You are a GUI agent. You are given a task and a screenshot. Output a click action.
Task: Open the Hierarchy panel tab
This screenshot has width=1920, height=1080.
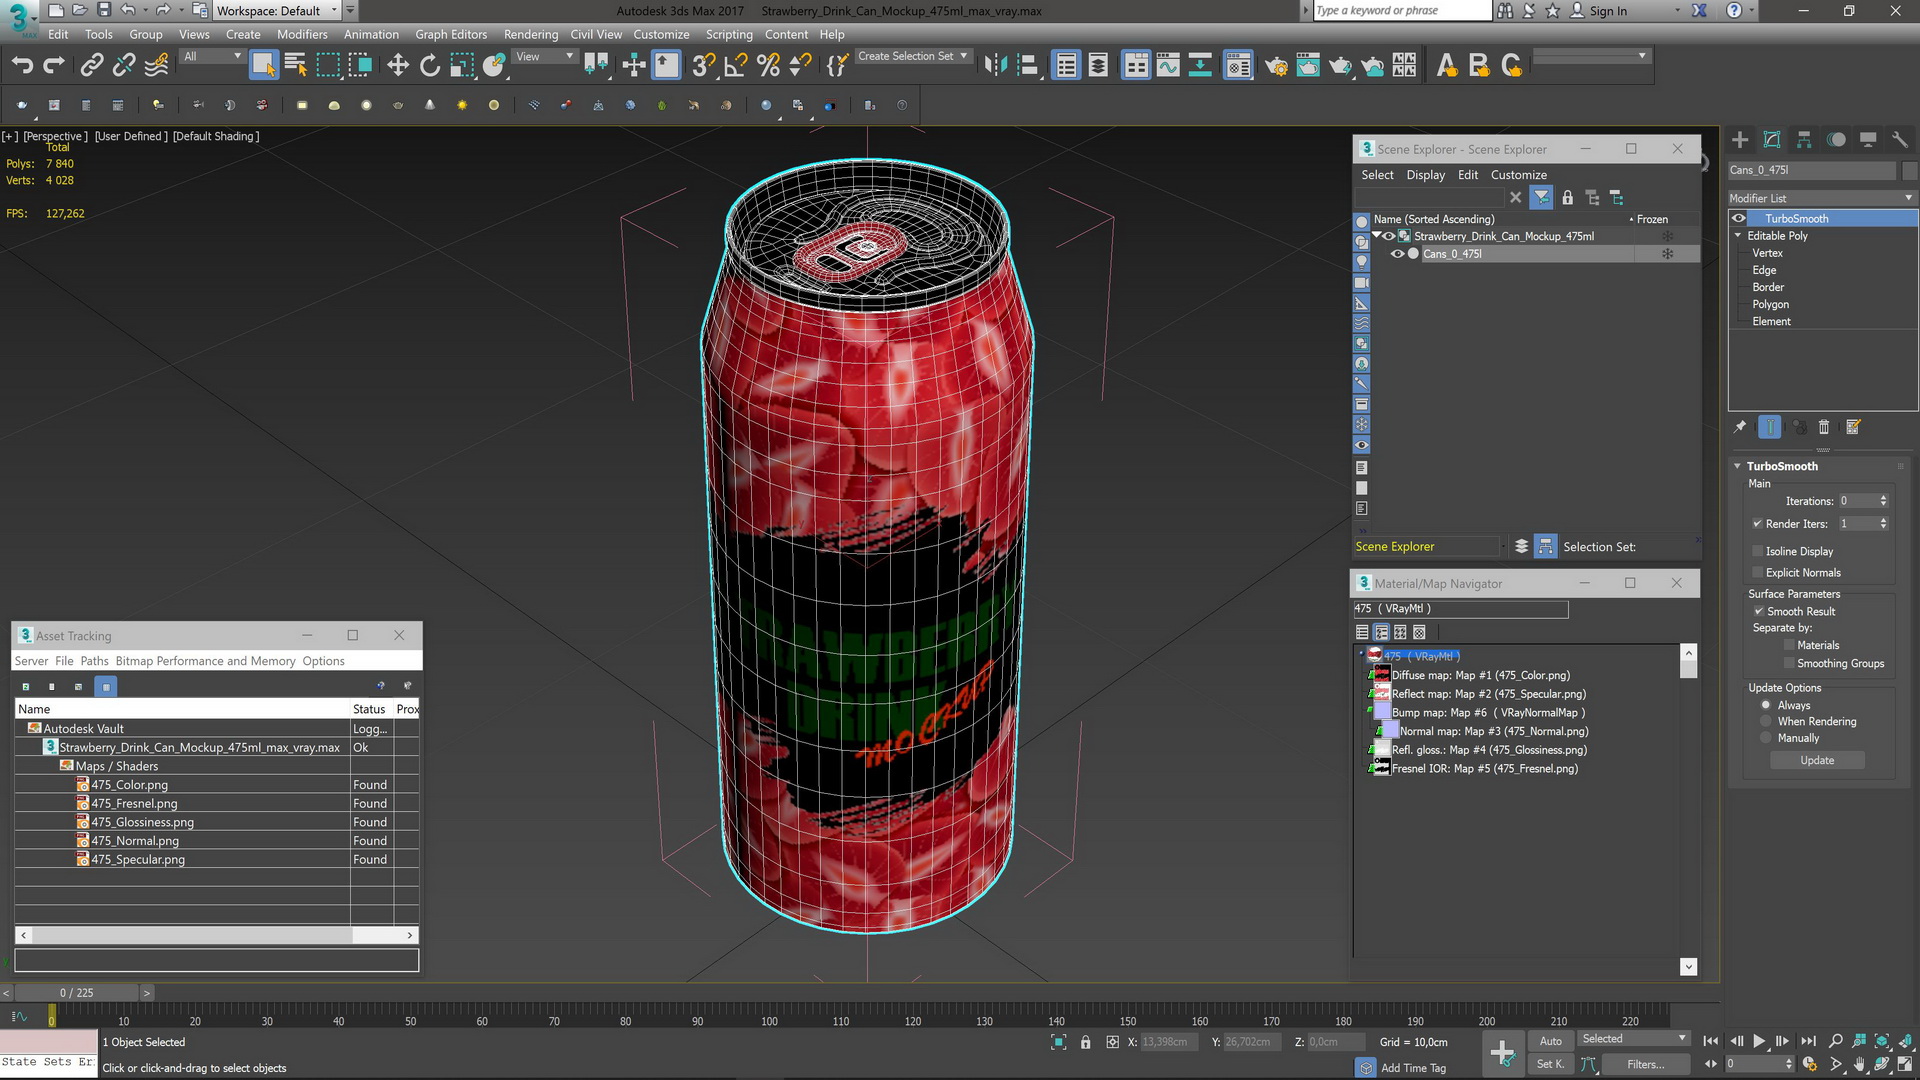pyautogui.click(x=1804, y=140)
